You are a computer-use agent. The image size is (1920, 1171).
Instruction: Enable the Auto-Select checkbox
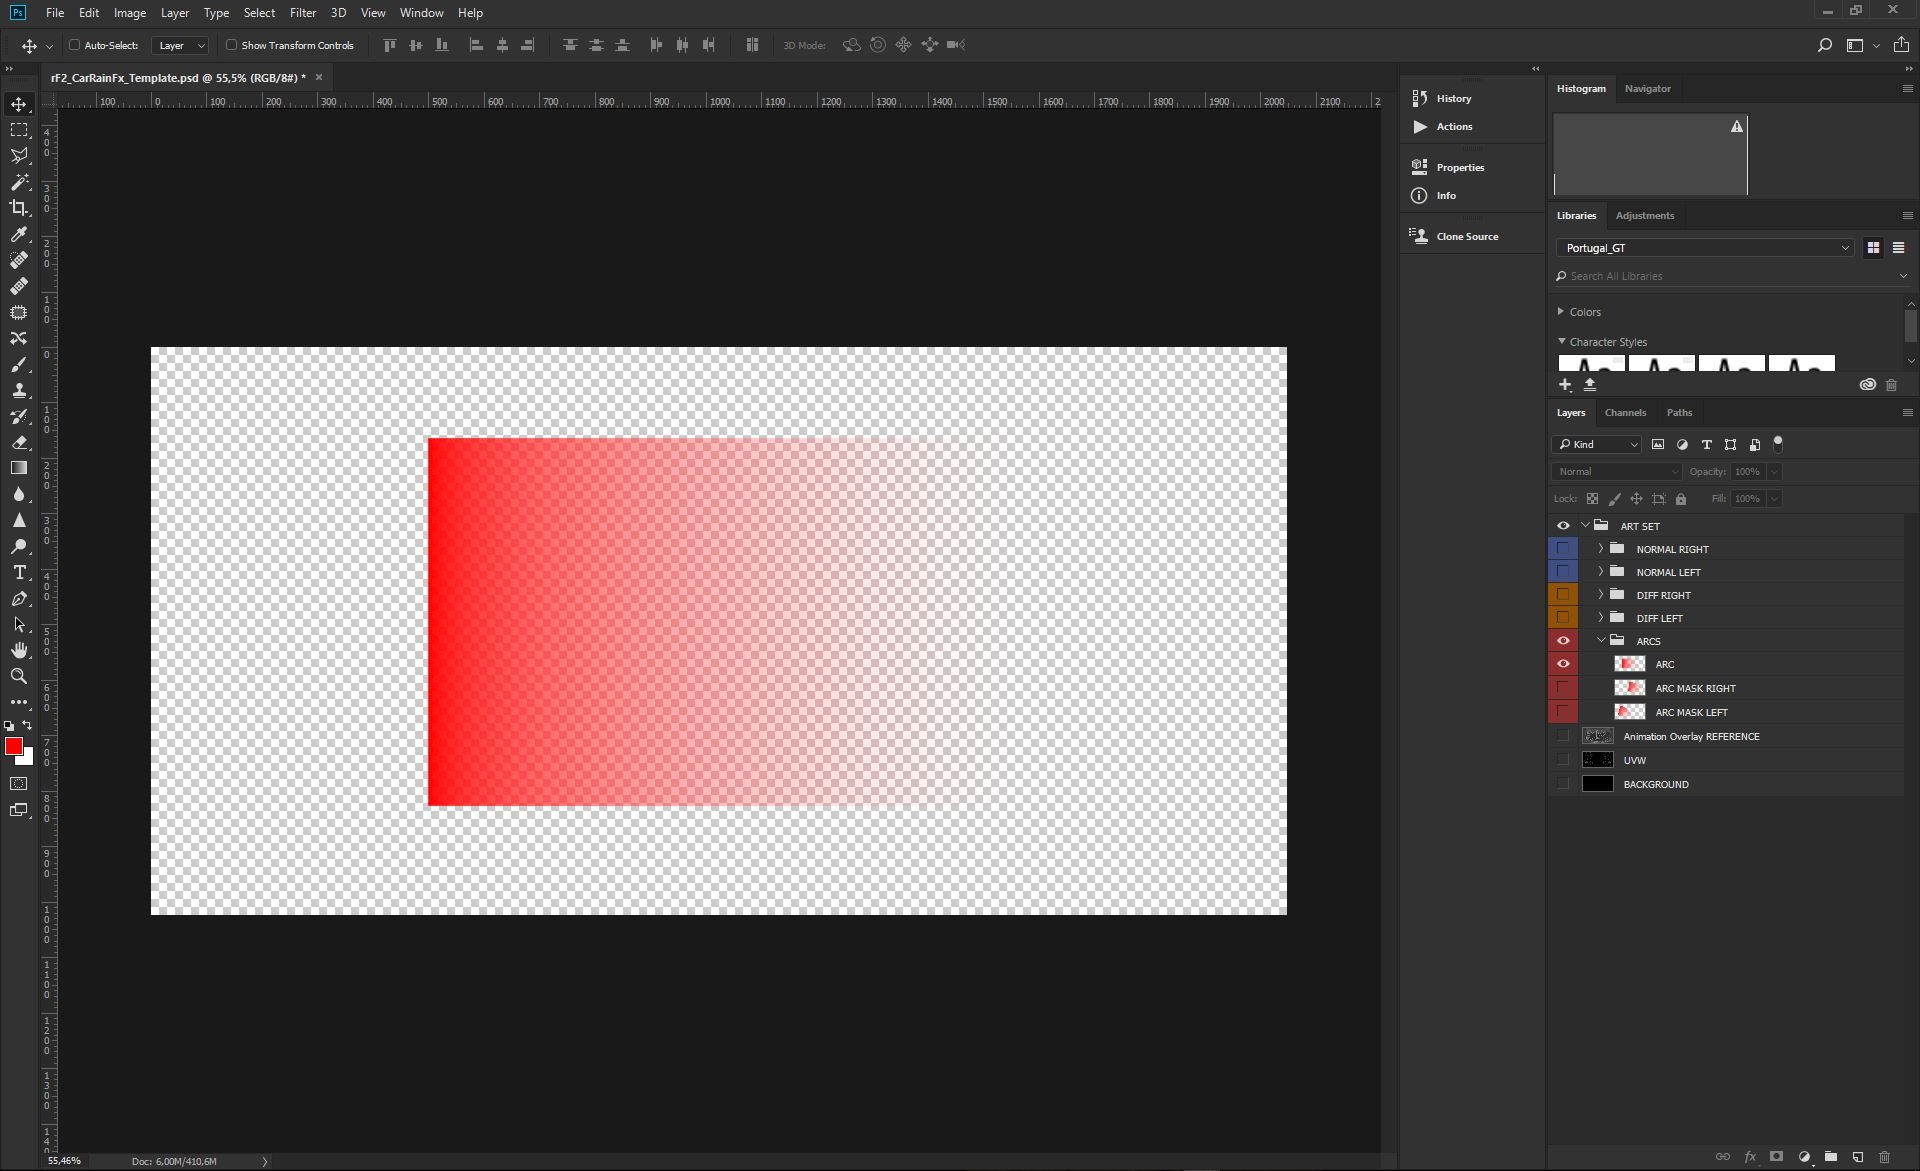coord(74,45)
